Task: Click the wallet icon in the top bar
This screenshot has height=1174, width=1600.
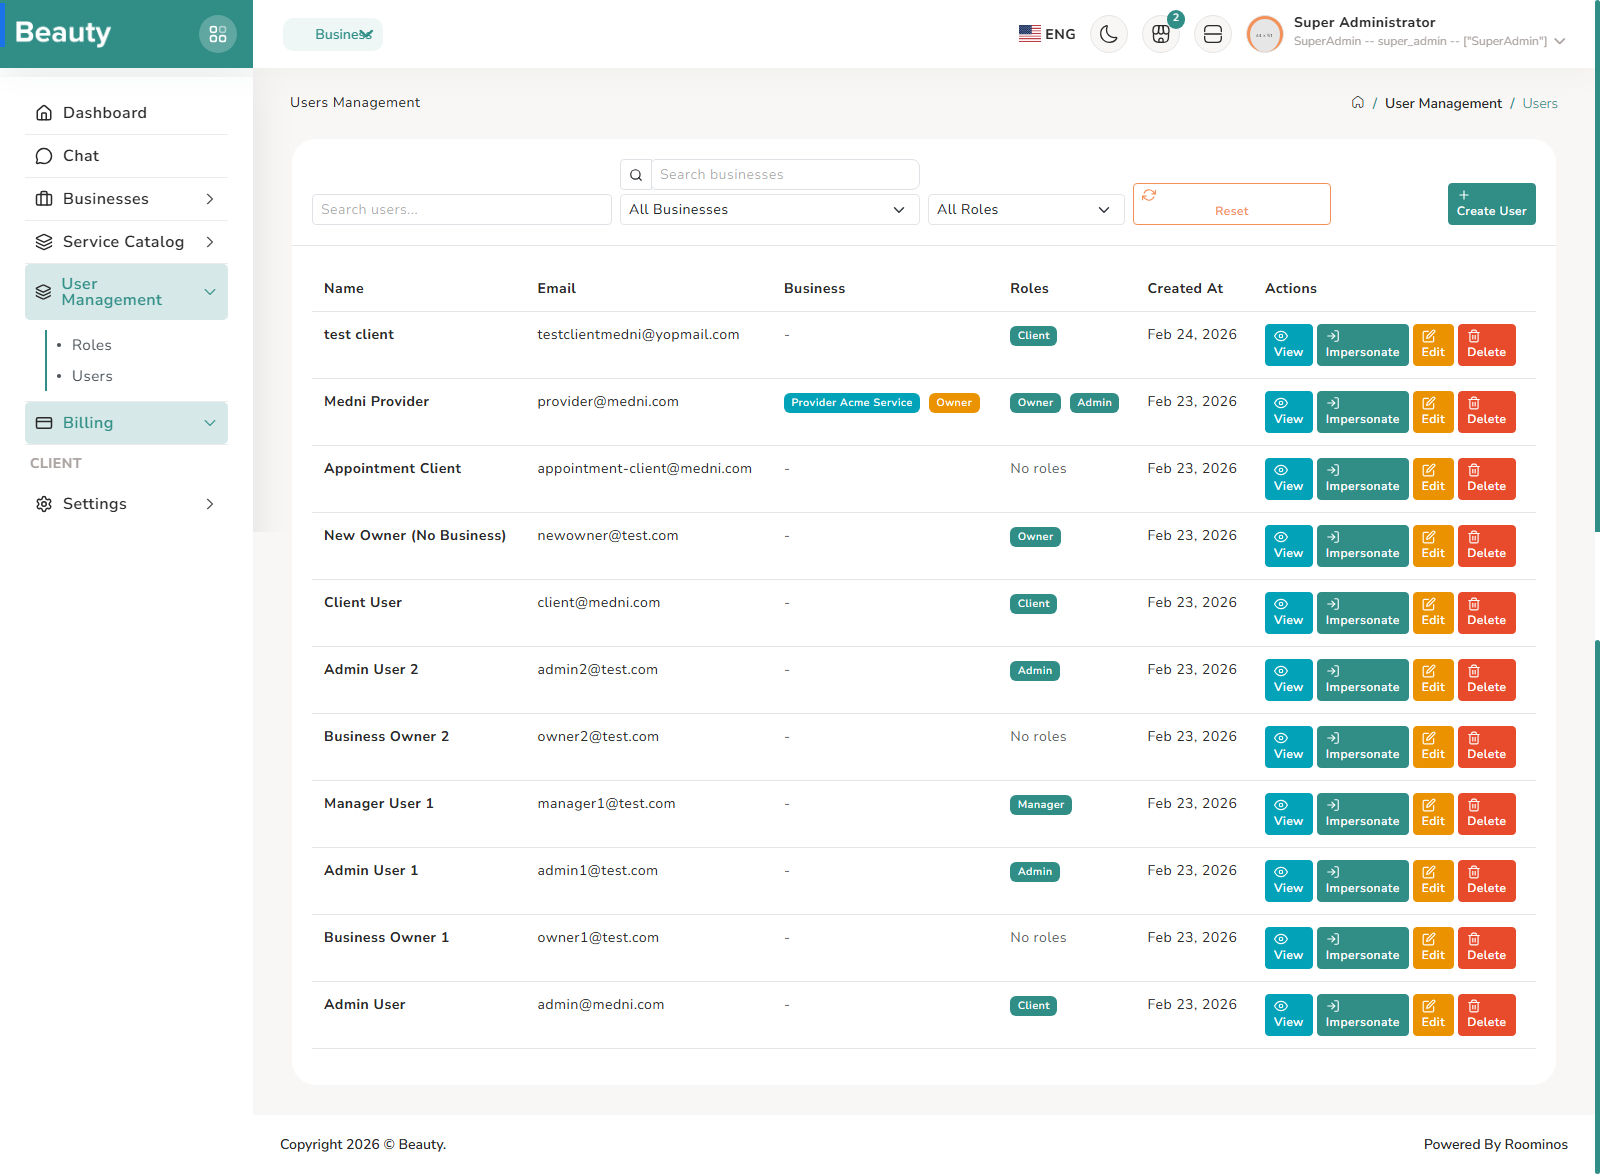Action: point(1212,33)
